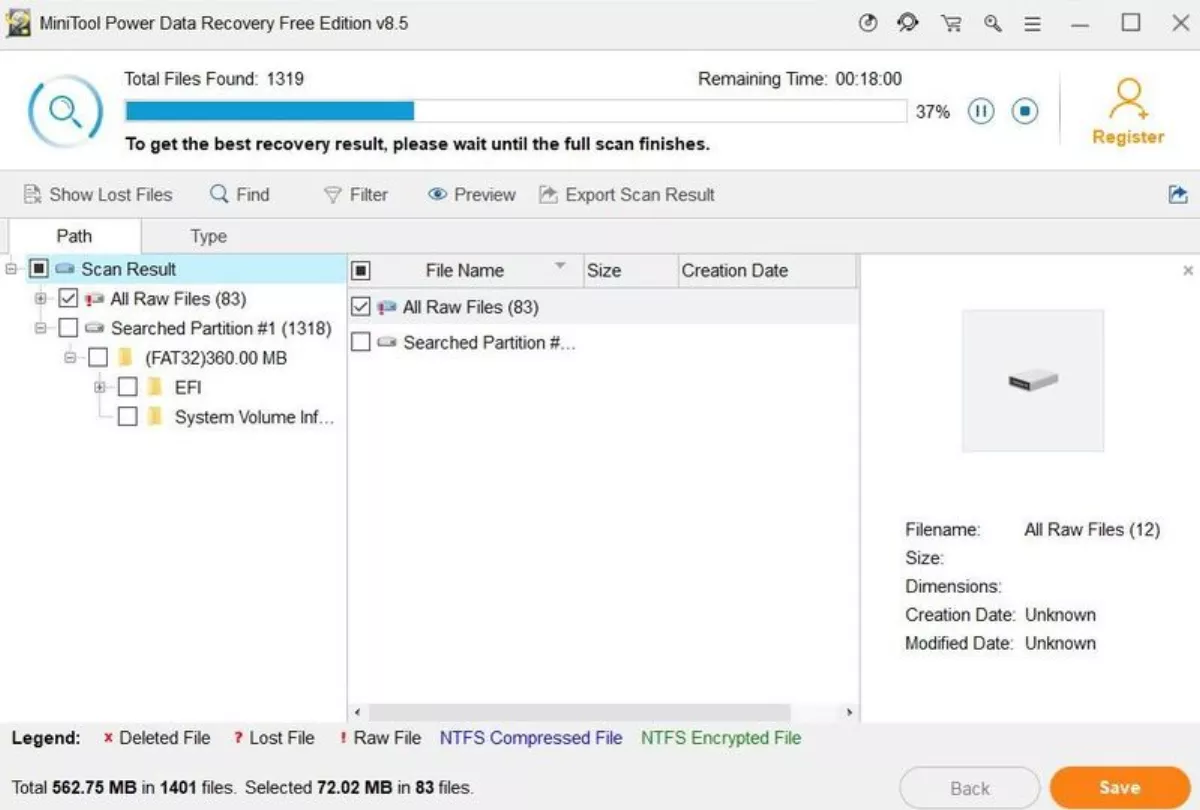
Task: Select the Searched Partition #… row label in the file list
Action: tap(489, 343)
